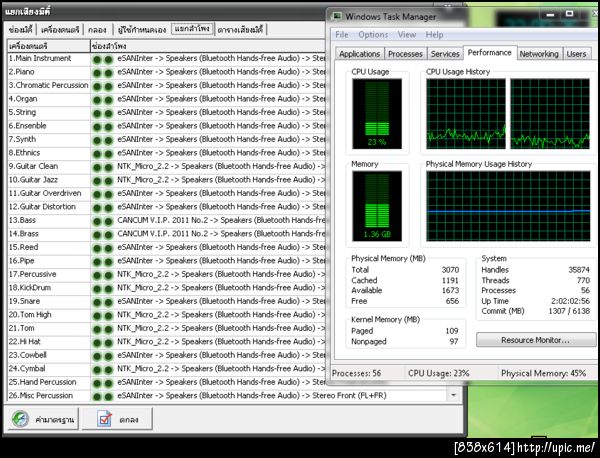
Task: Click right green indicator in 3.Chromatic Percussion row
Action: pos(109,86)
